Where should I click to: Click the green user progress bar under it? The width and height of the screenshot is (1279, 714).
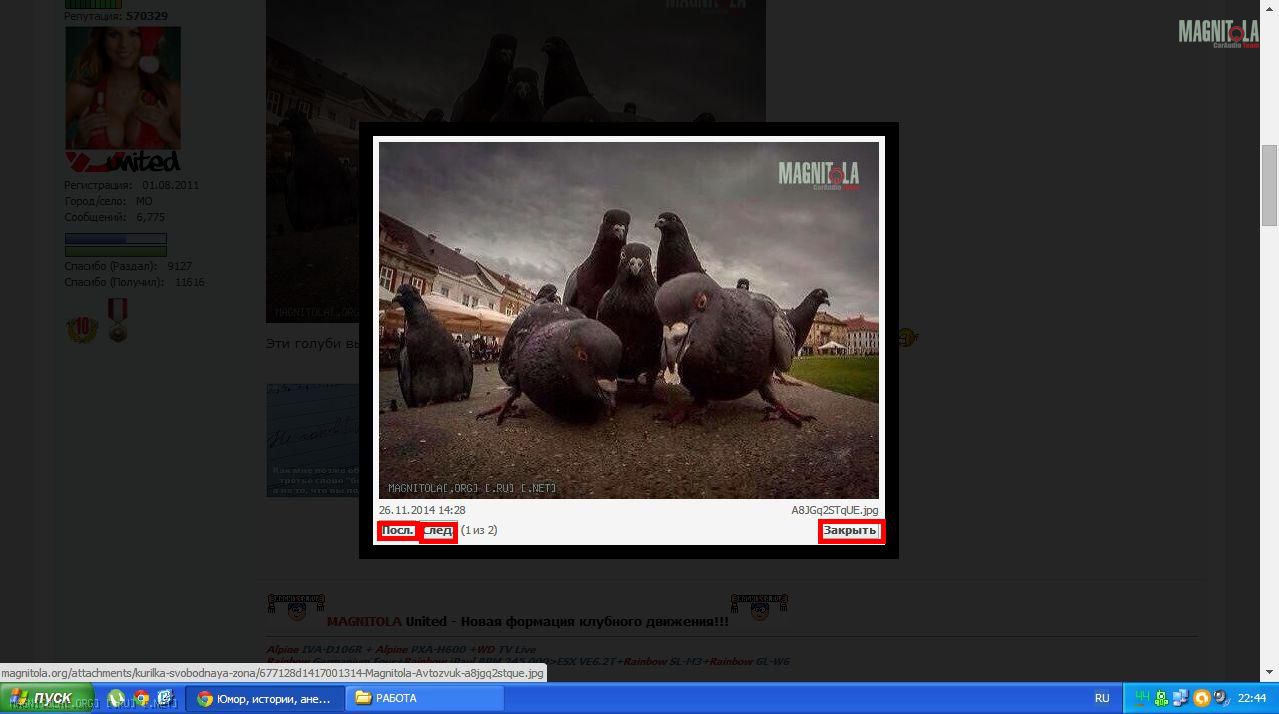(116, 251)
